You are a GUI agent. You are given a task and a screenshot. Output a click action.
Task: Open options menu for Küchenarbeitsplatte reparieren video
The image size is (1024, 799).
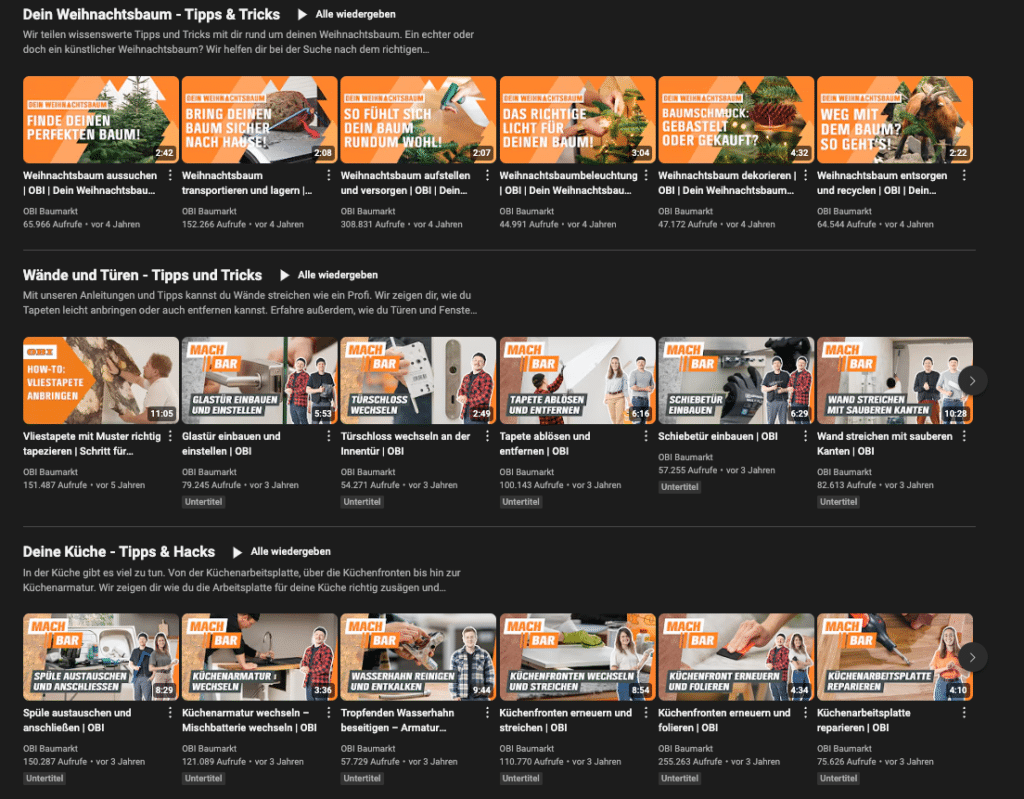pyautogui.click(x=964, y=712)
